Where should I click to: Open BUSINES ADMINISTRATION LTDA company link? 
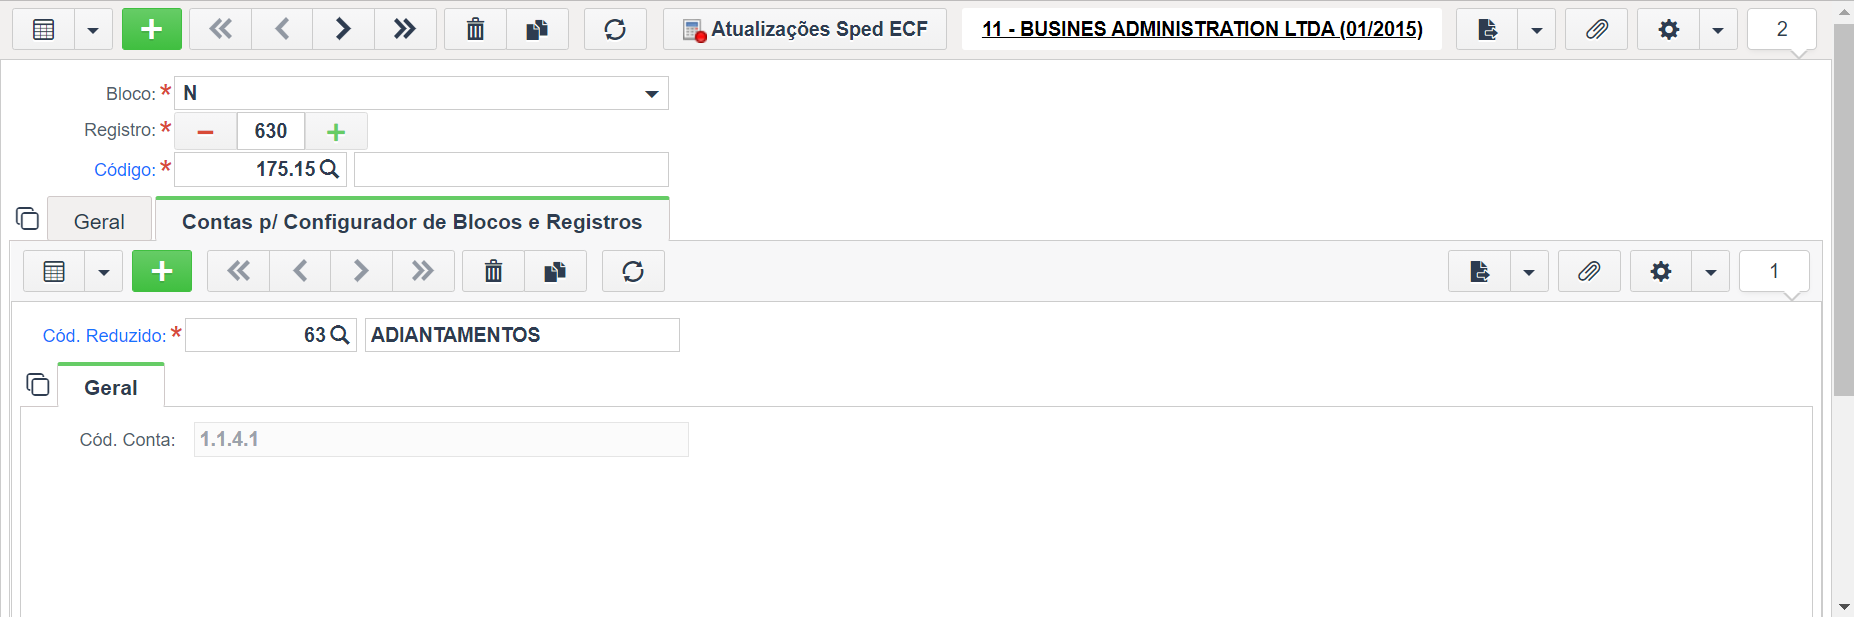click(x=1202, y=29)
